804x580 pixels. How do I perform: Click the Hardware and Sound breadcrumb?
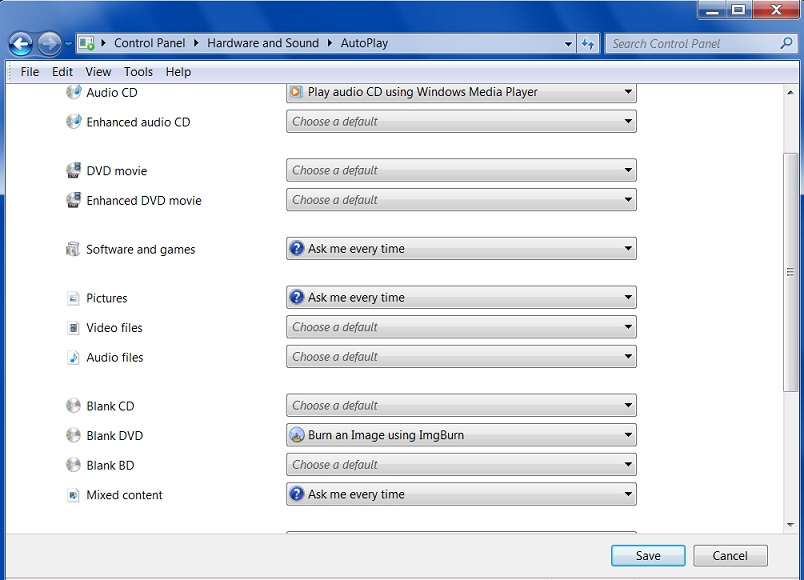(x=263, y=43)
